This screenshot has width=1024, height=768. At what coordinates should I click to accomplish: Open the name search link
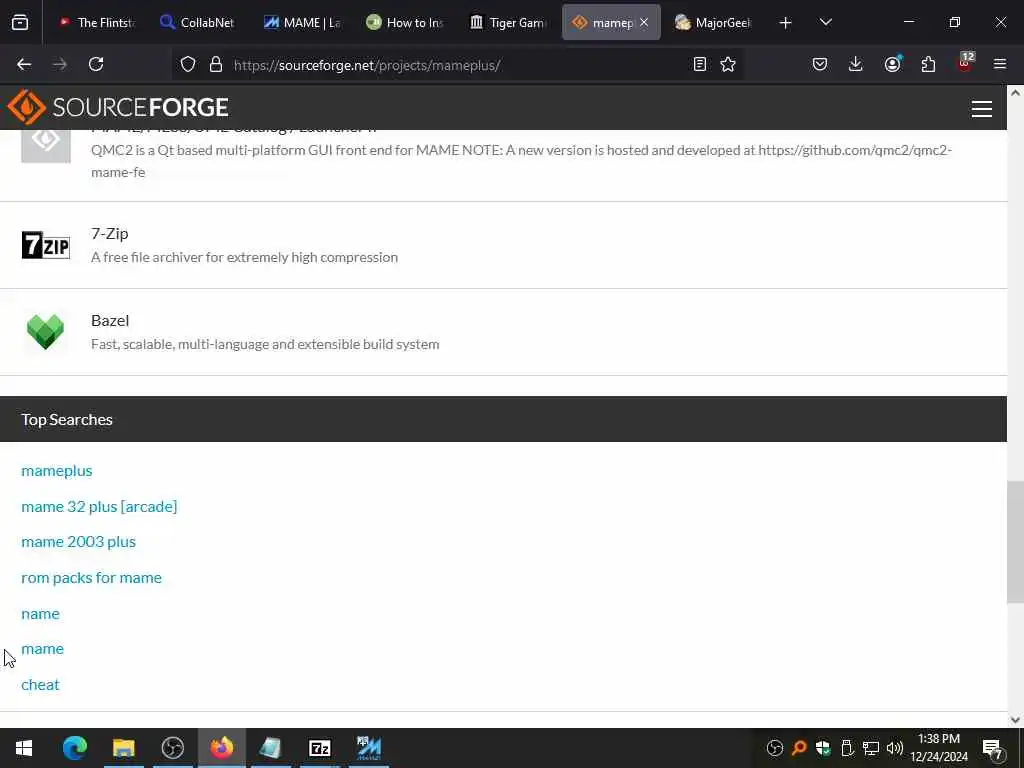pos(40,613)
